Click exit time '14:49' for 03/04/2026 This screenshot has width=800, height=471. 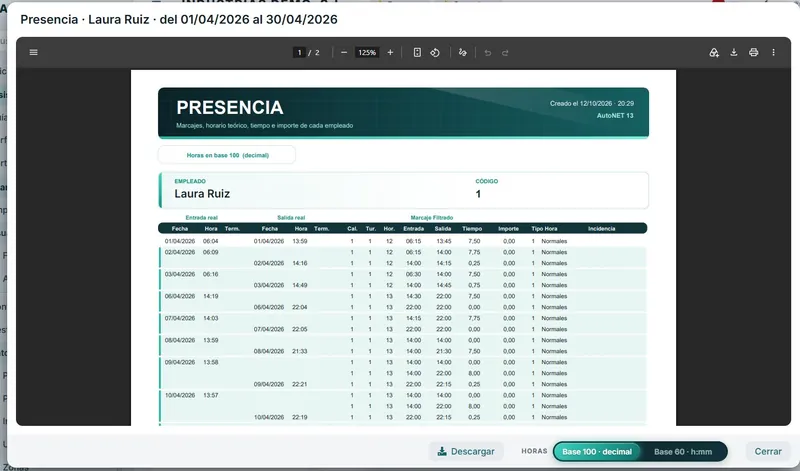point(300,285)
